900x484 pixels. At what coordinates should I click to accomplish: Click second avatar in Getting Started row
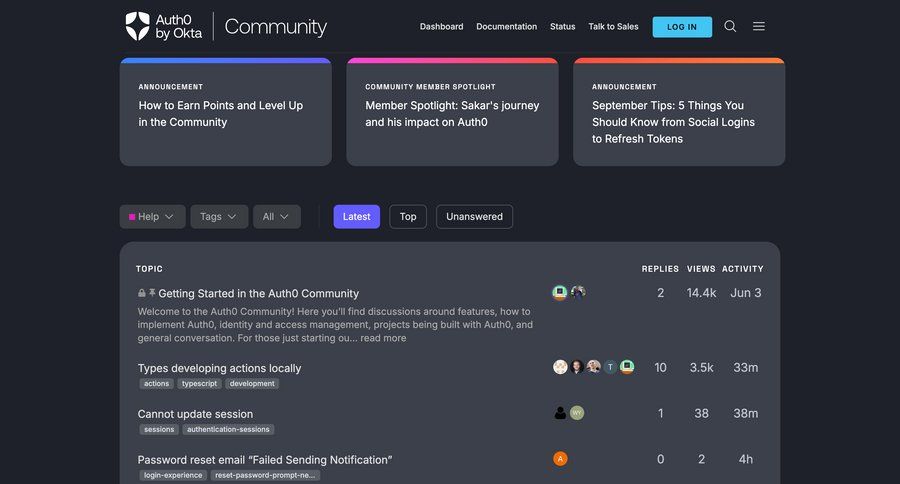click(578, 293)
